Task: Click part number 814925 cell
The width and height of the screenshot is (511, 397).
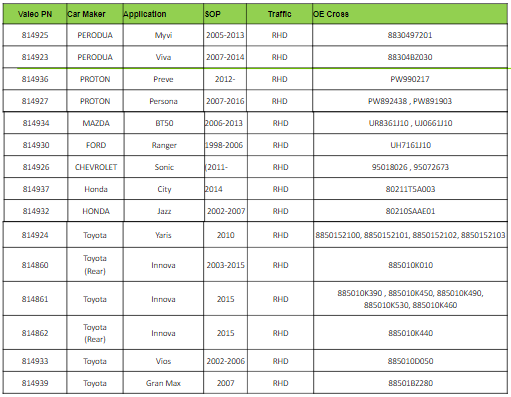Action: point(35,35)
